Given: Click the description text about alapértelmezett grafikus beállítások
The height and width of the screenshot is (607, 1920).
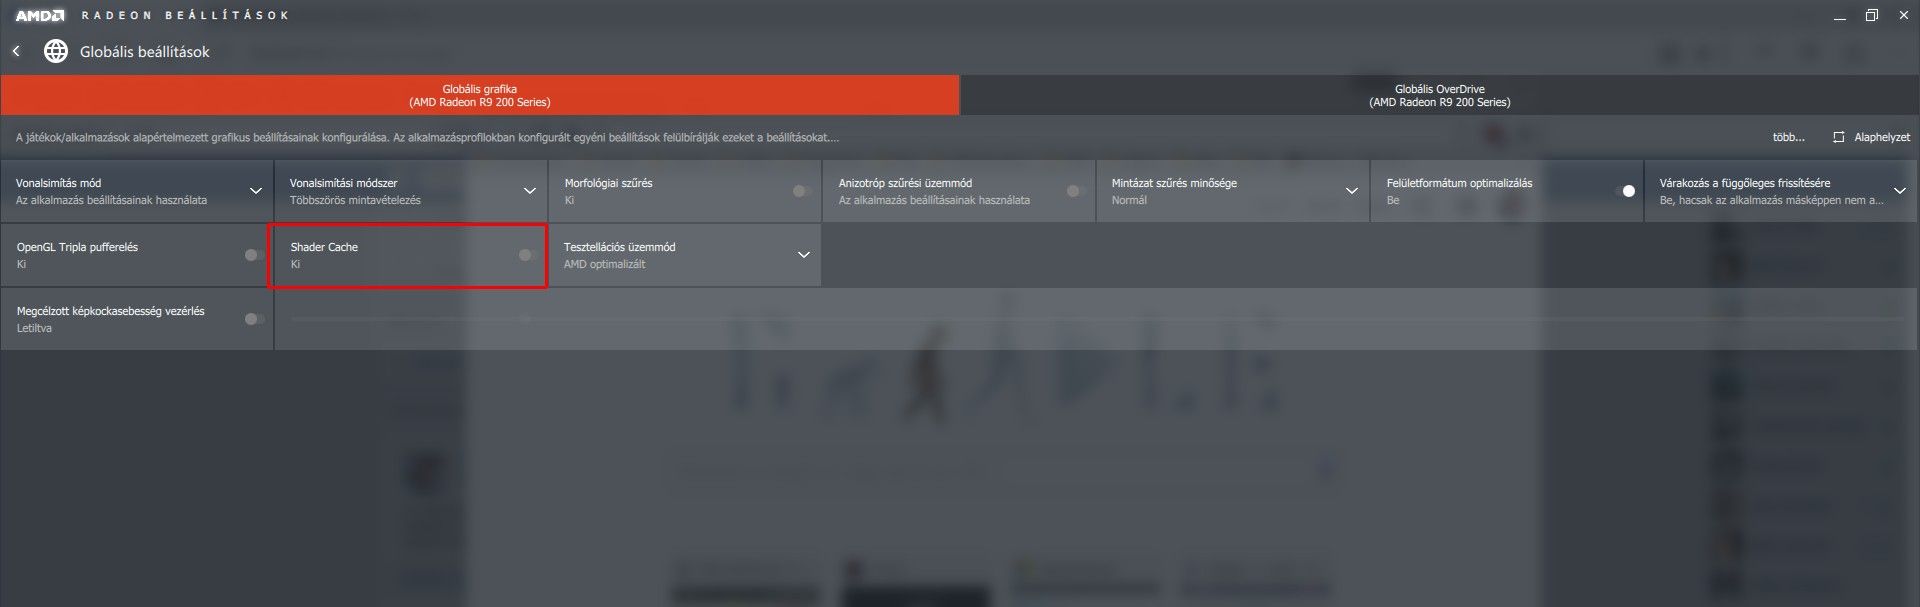Looking at the screenshot, I should pyautogui.click(x=427, y=137).
